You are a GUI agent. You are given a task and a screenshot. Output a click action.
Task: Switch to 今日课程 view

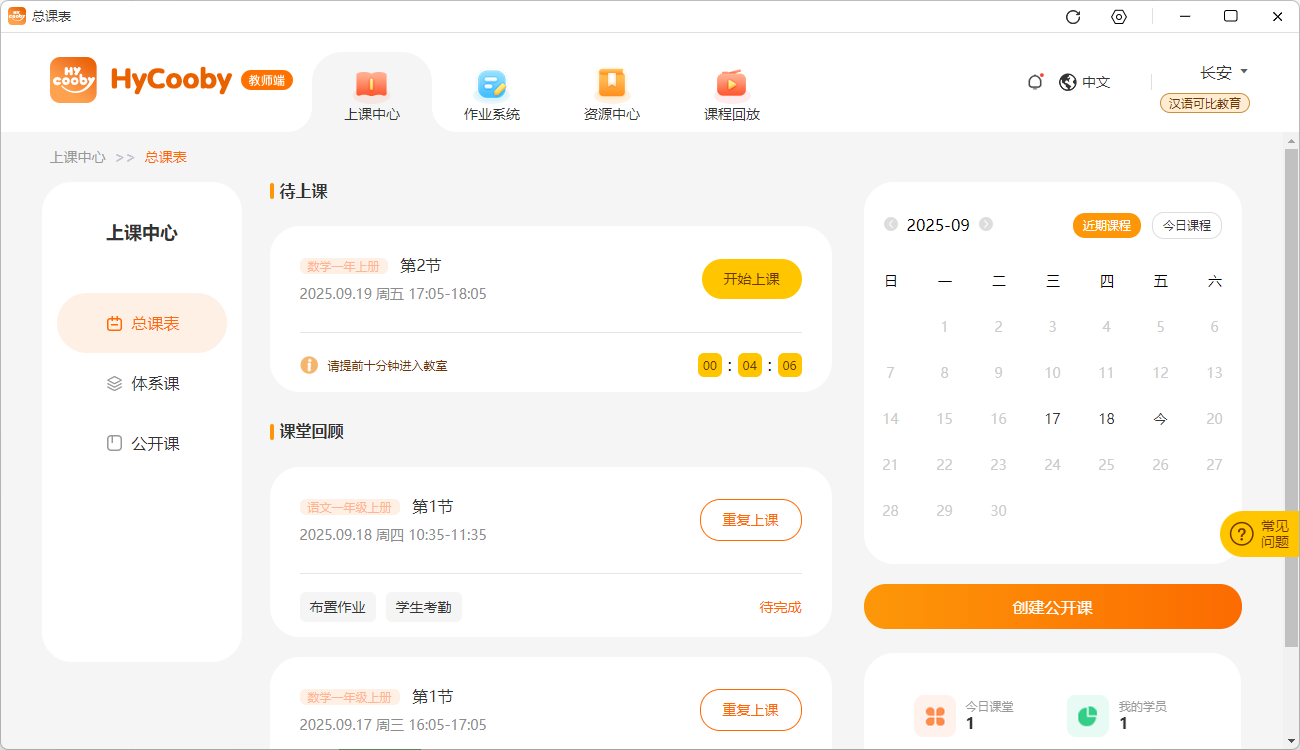click(1186, 225)
